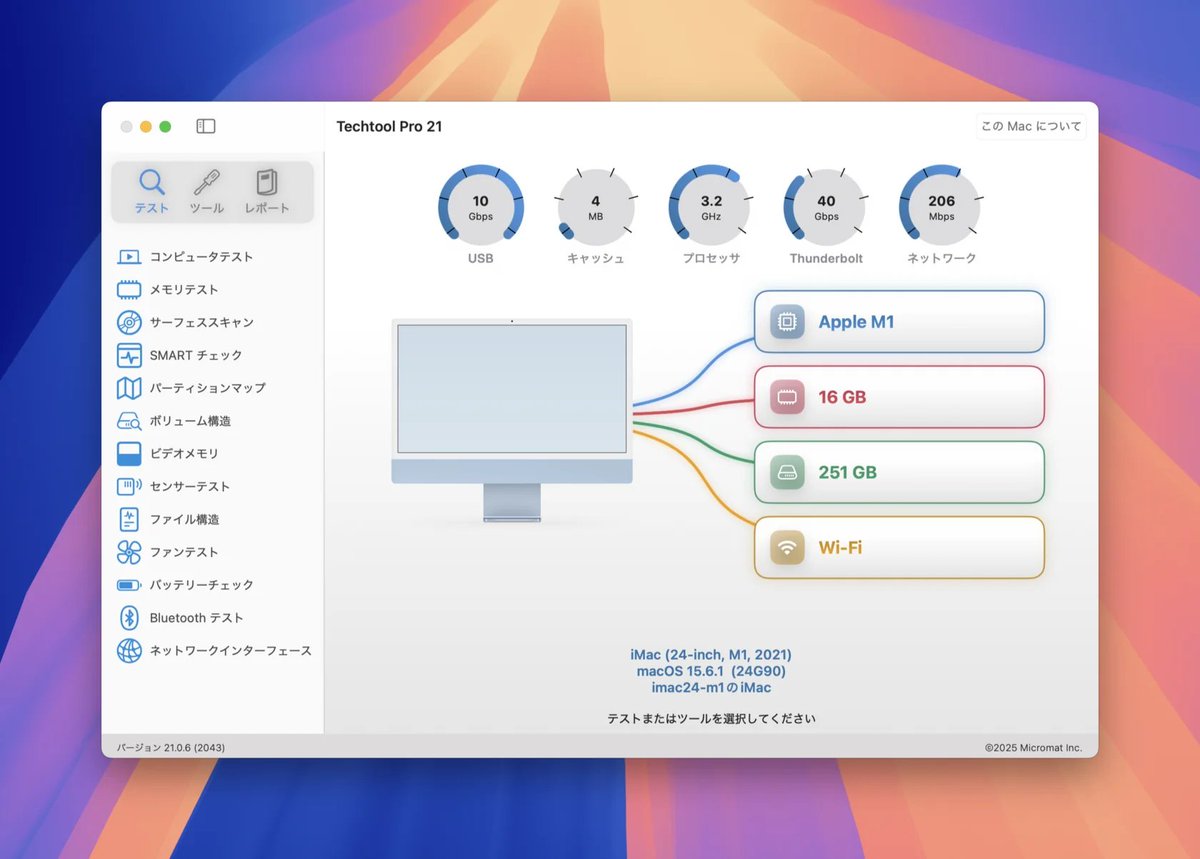Click the ネットワーク 206 Mbps gauge
The width and height of the screenshot is (1200, 859).
tap(941, 206)
